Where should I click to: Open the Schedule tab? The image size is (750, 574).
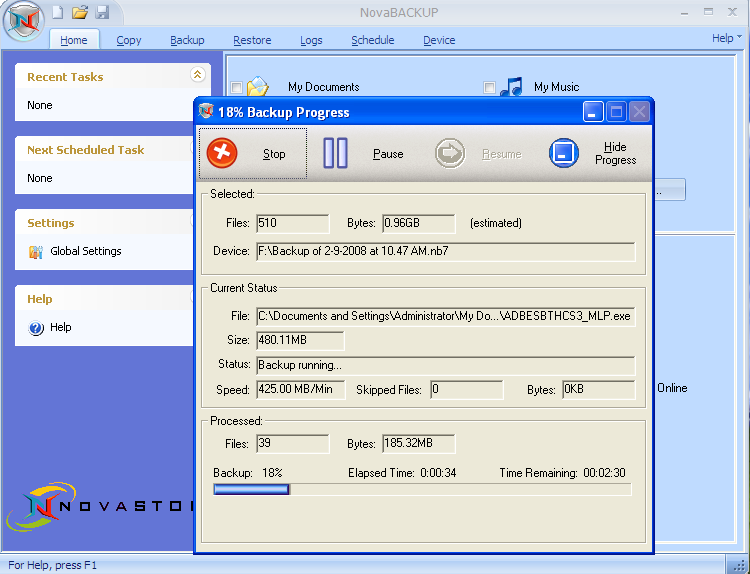click(373, 40)
